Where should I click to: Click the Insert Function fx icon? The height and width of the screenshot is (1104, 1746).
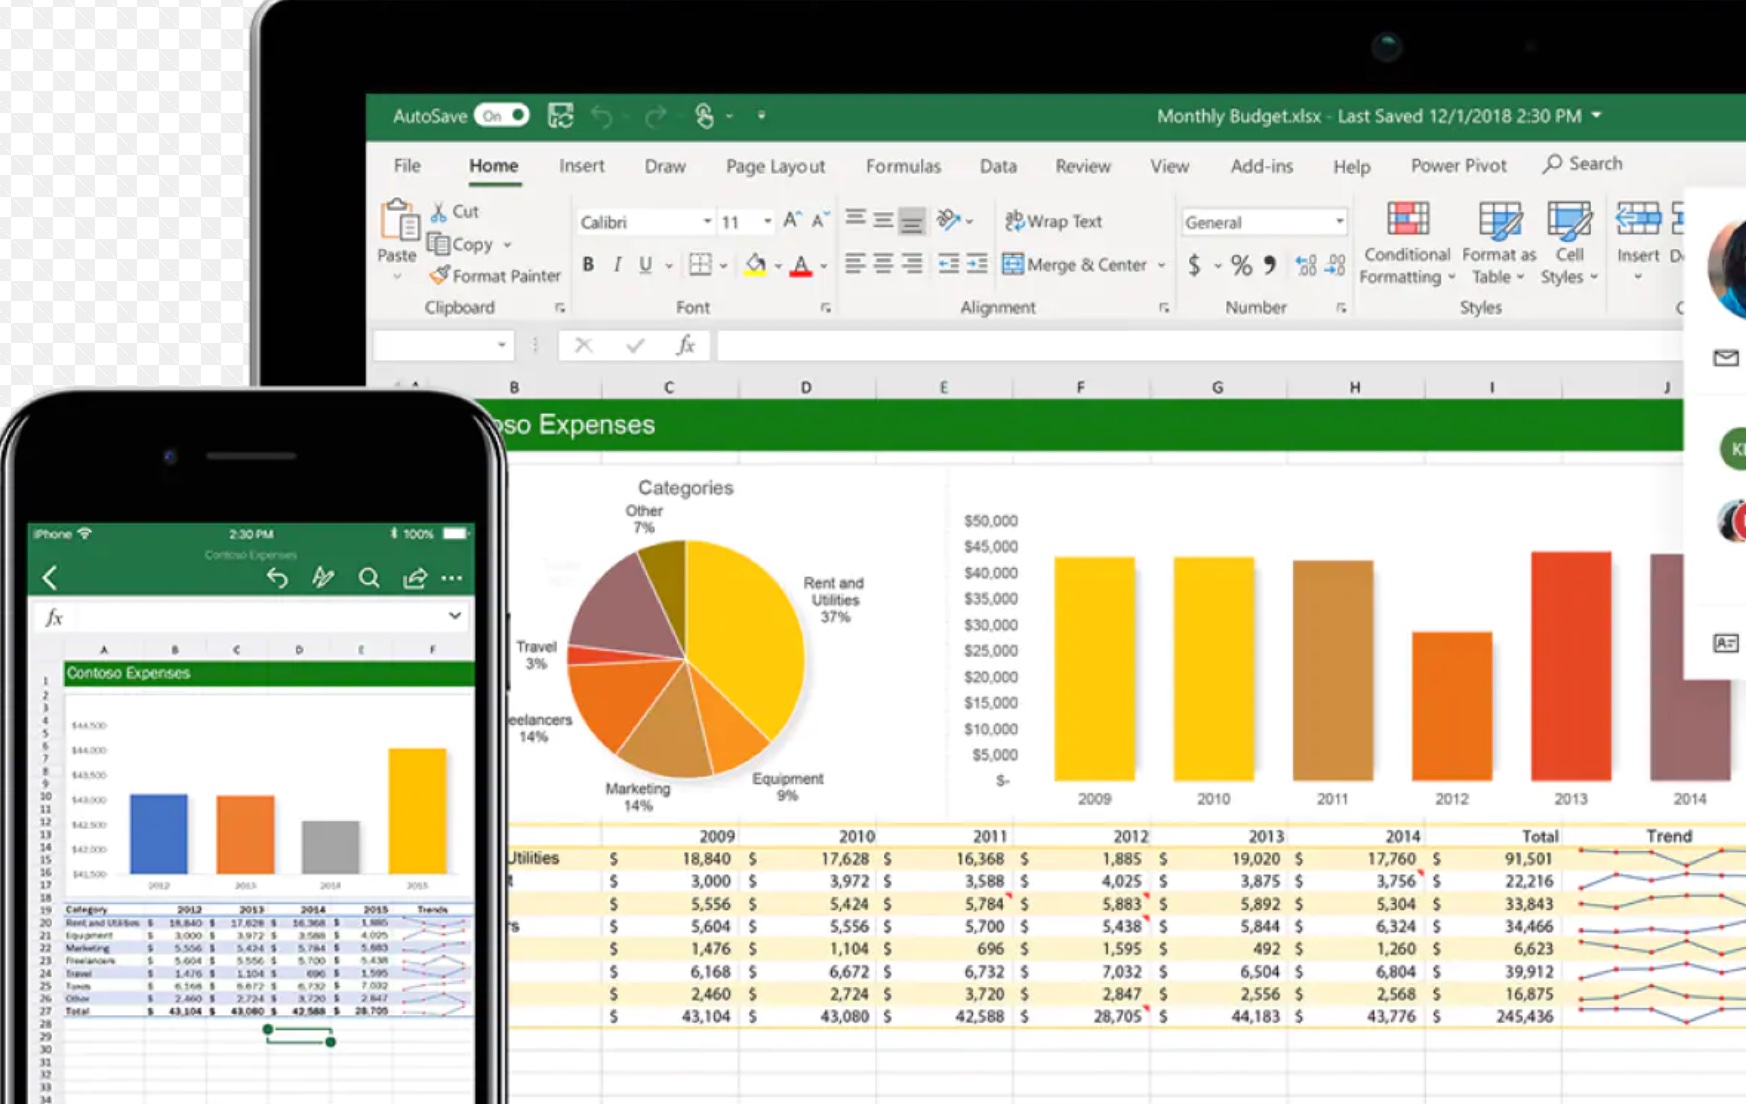(685, 346)
